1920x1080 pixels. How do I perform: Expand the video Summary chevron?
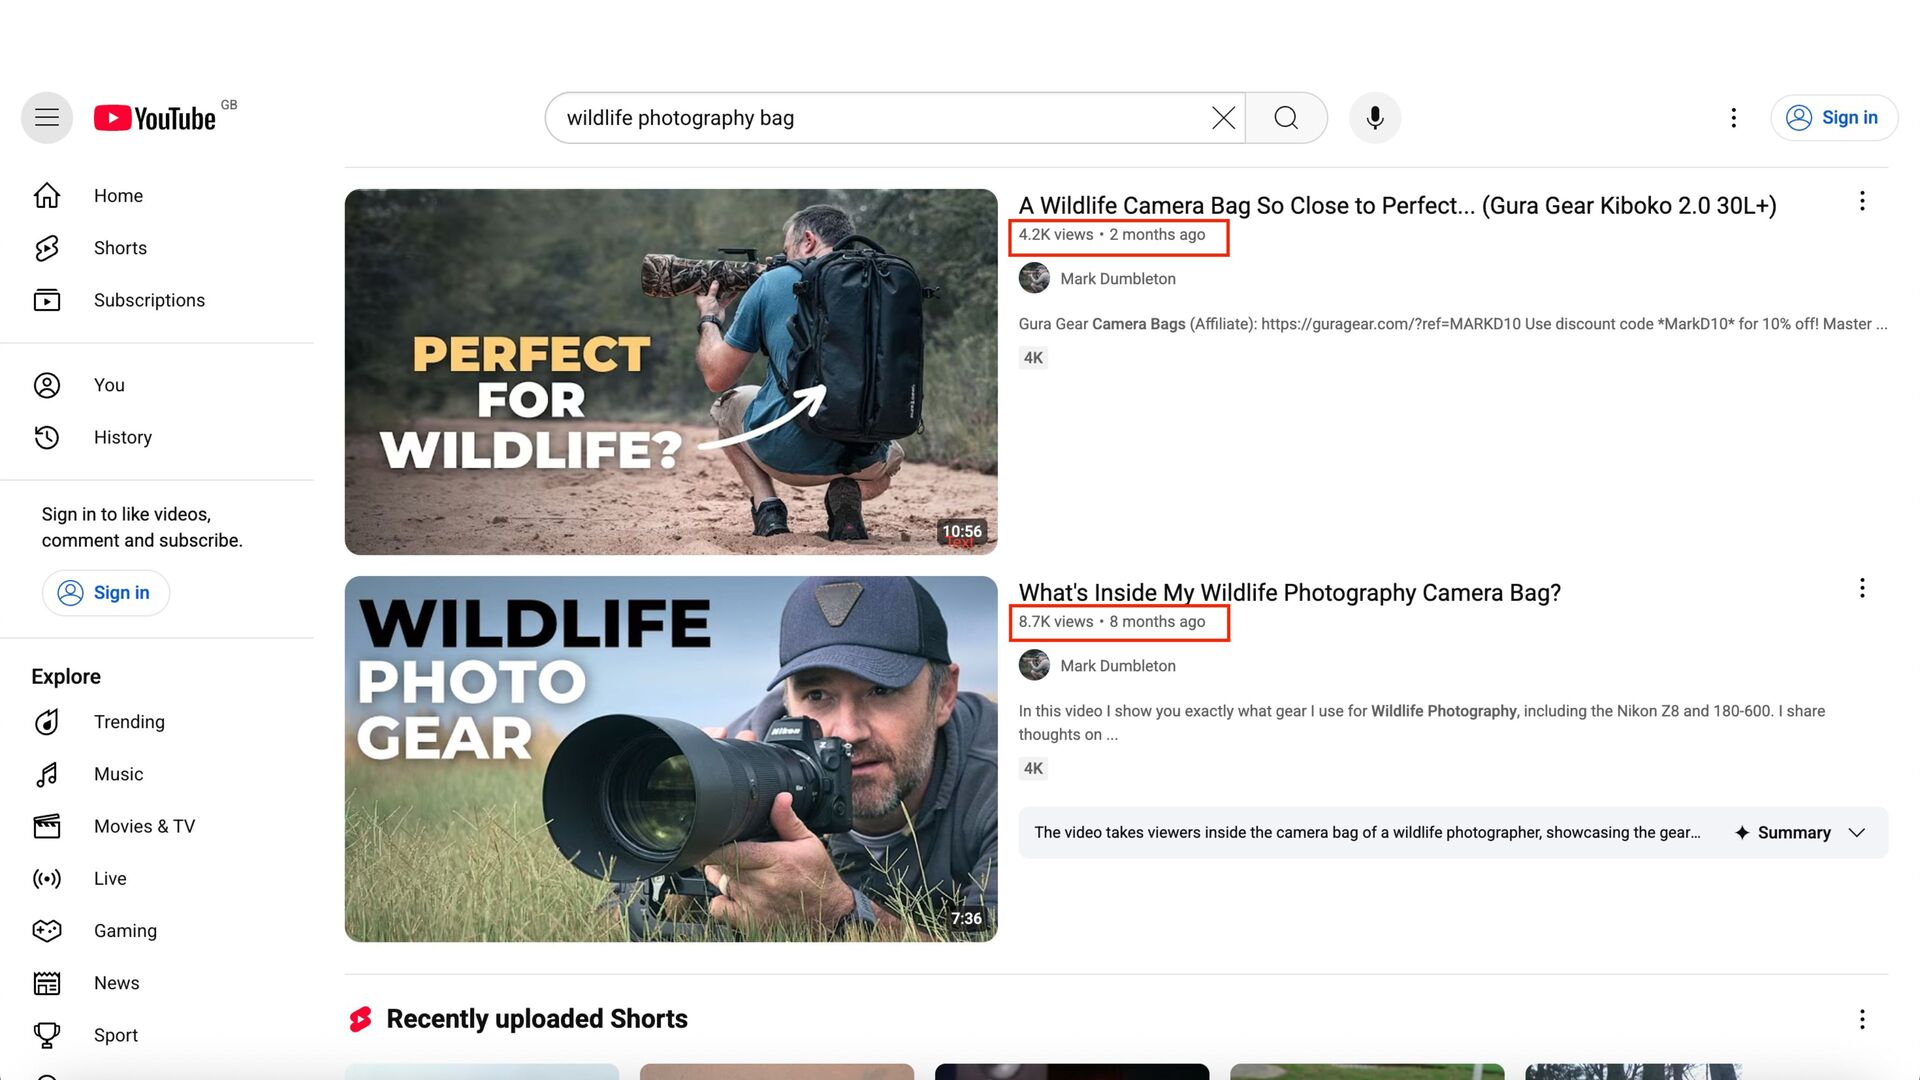tap(1857, 833)
